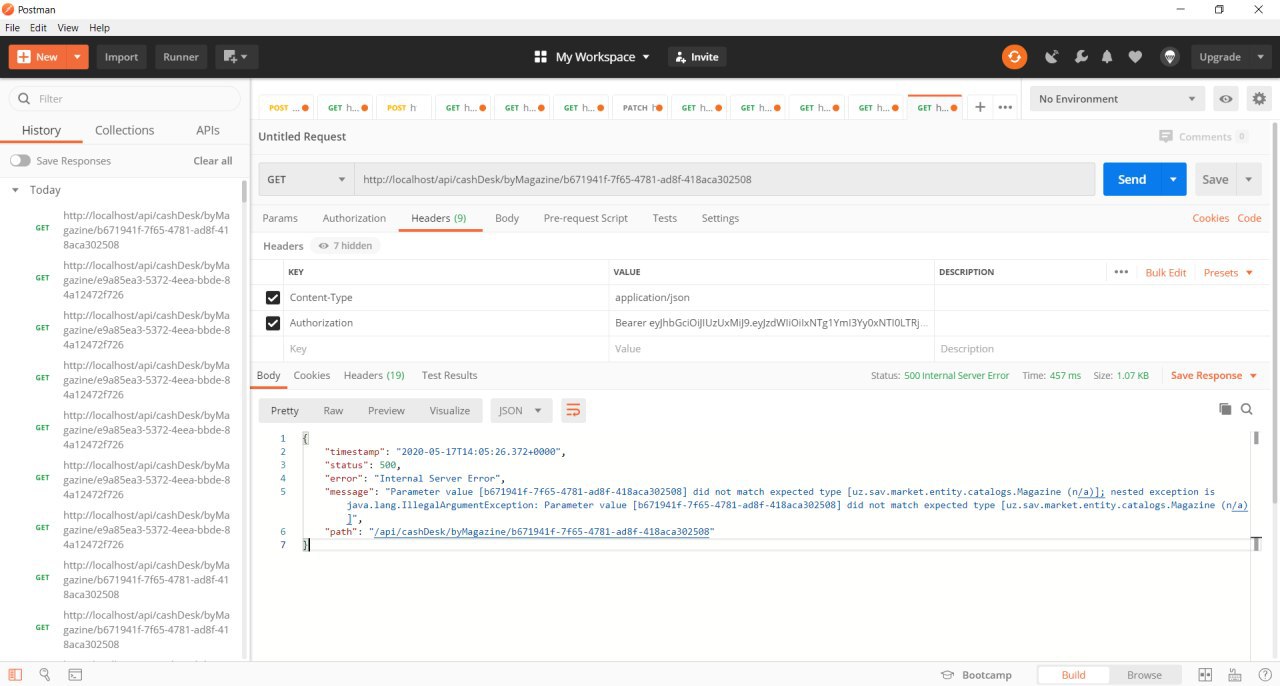1280x686 pixels.
Task: Open the Authorization request tab
Action: 354,218
